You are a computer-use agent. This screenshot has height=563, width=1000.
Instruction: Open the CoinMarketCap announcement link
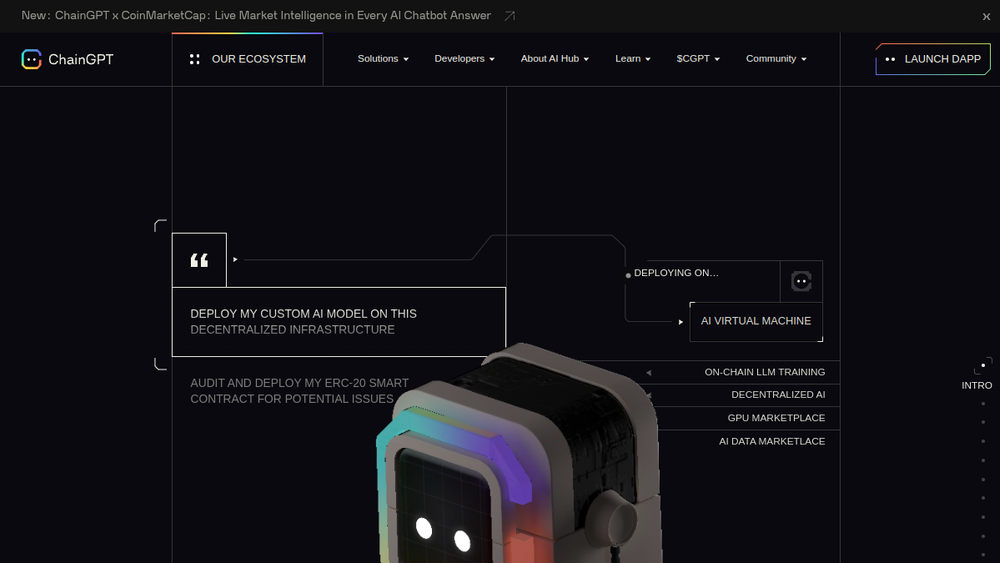(x=256, y=15)
